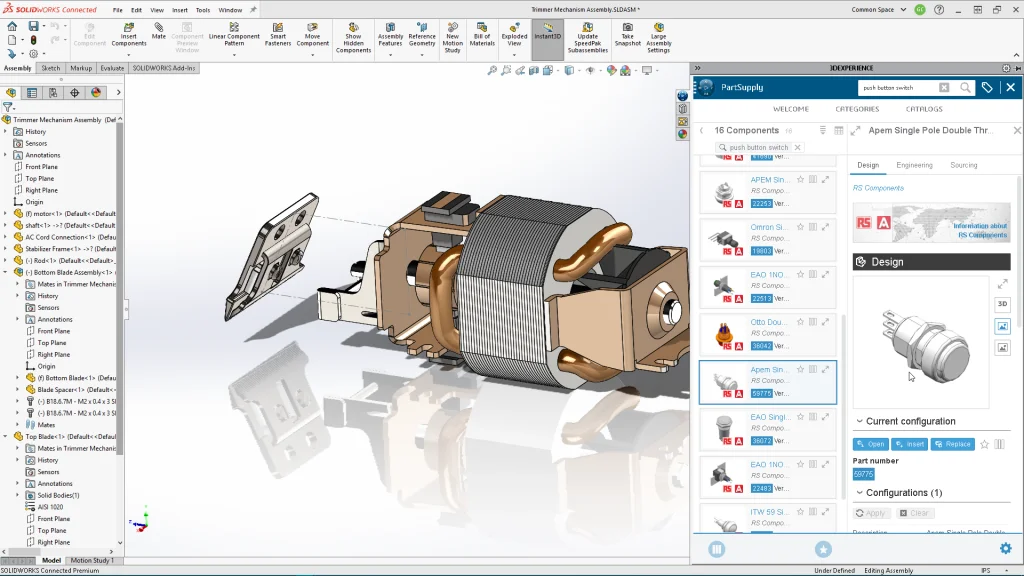The width and height of the screenshot is (1024, 576).
Task: Click the RS Components link
Action: [878, 188]
